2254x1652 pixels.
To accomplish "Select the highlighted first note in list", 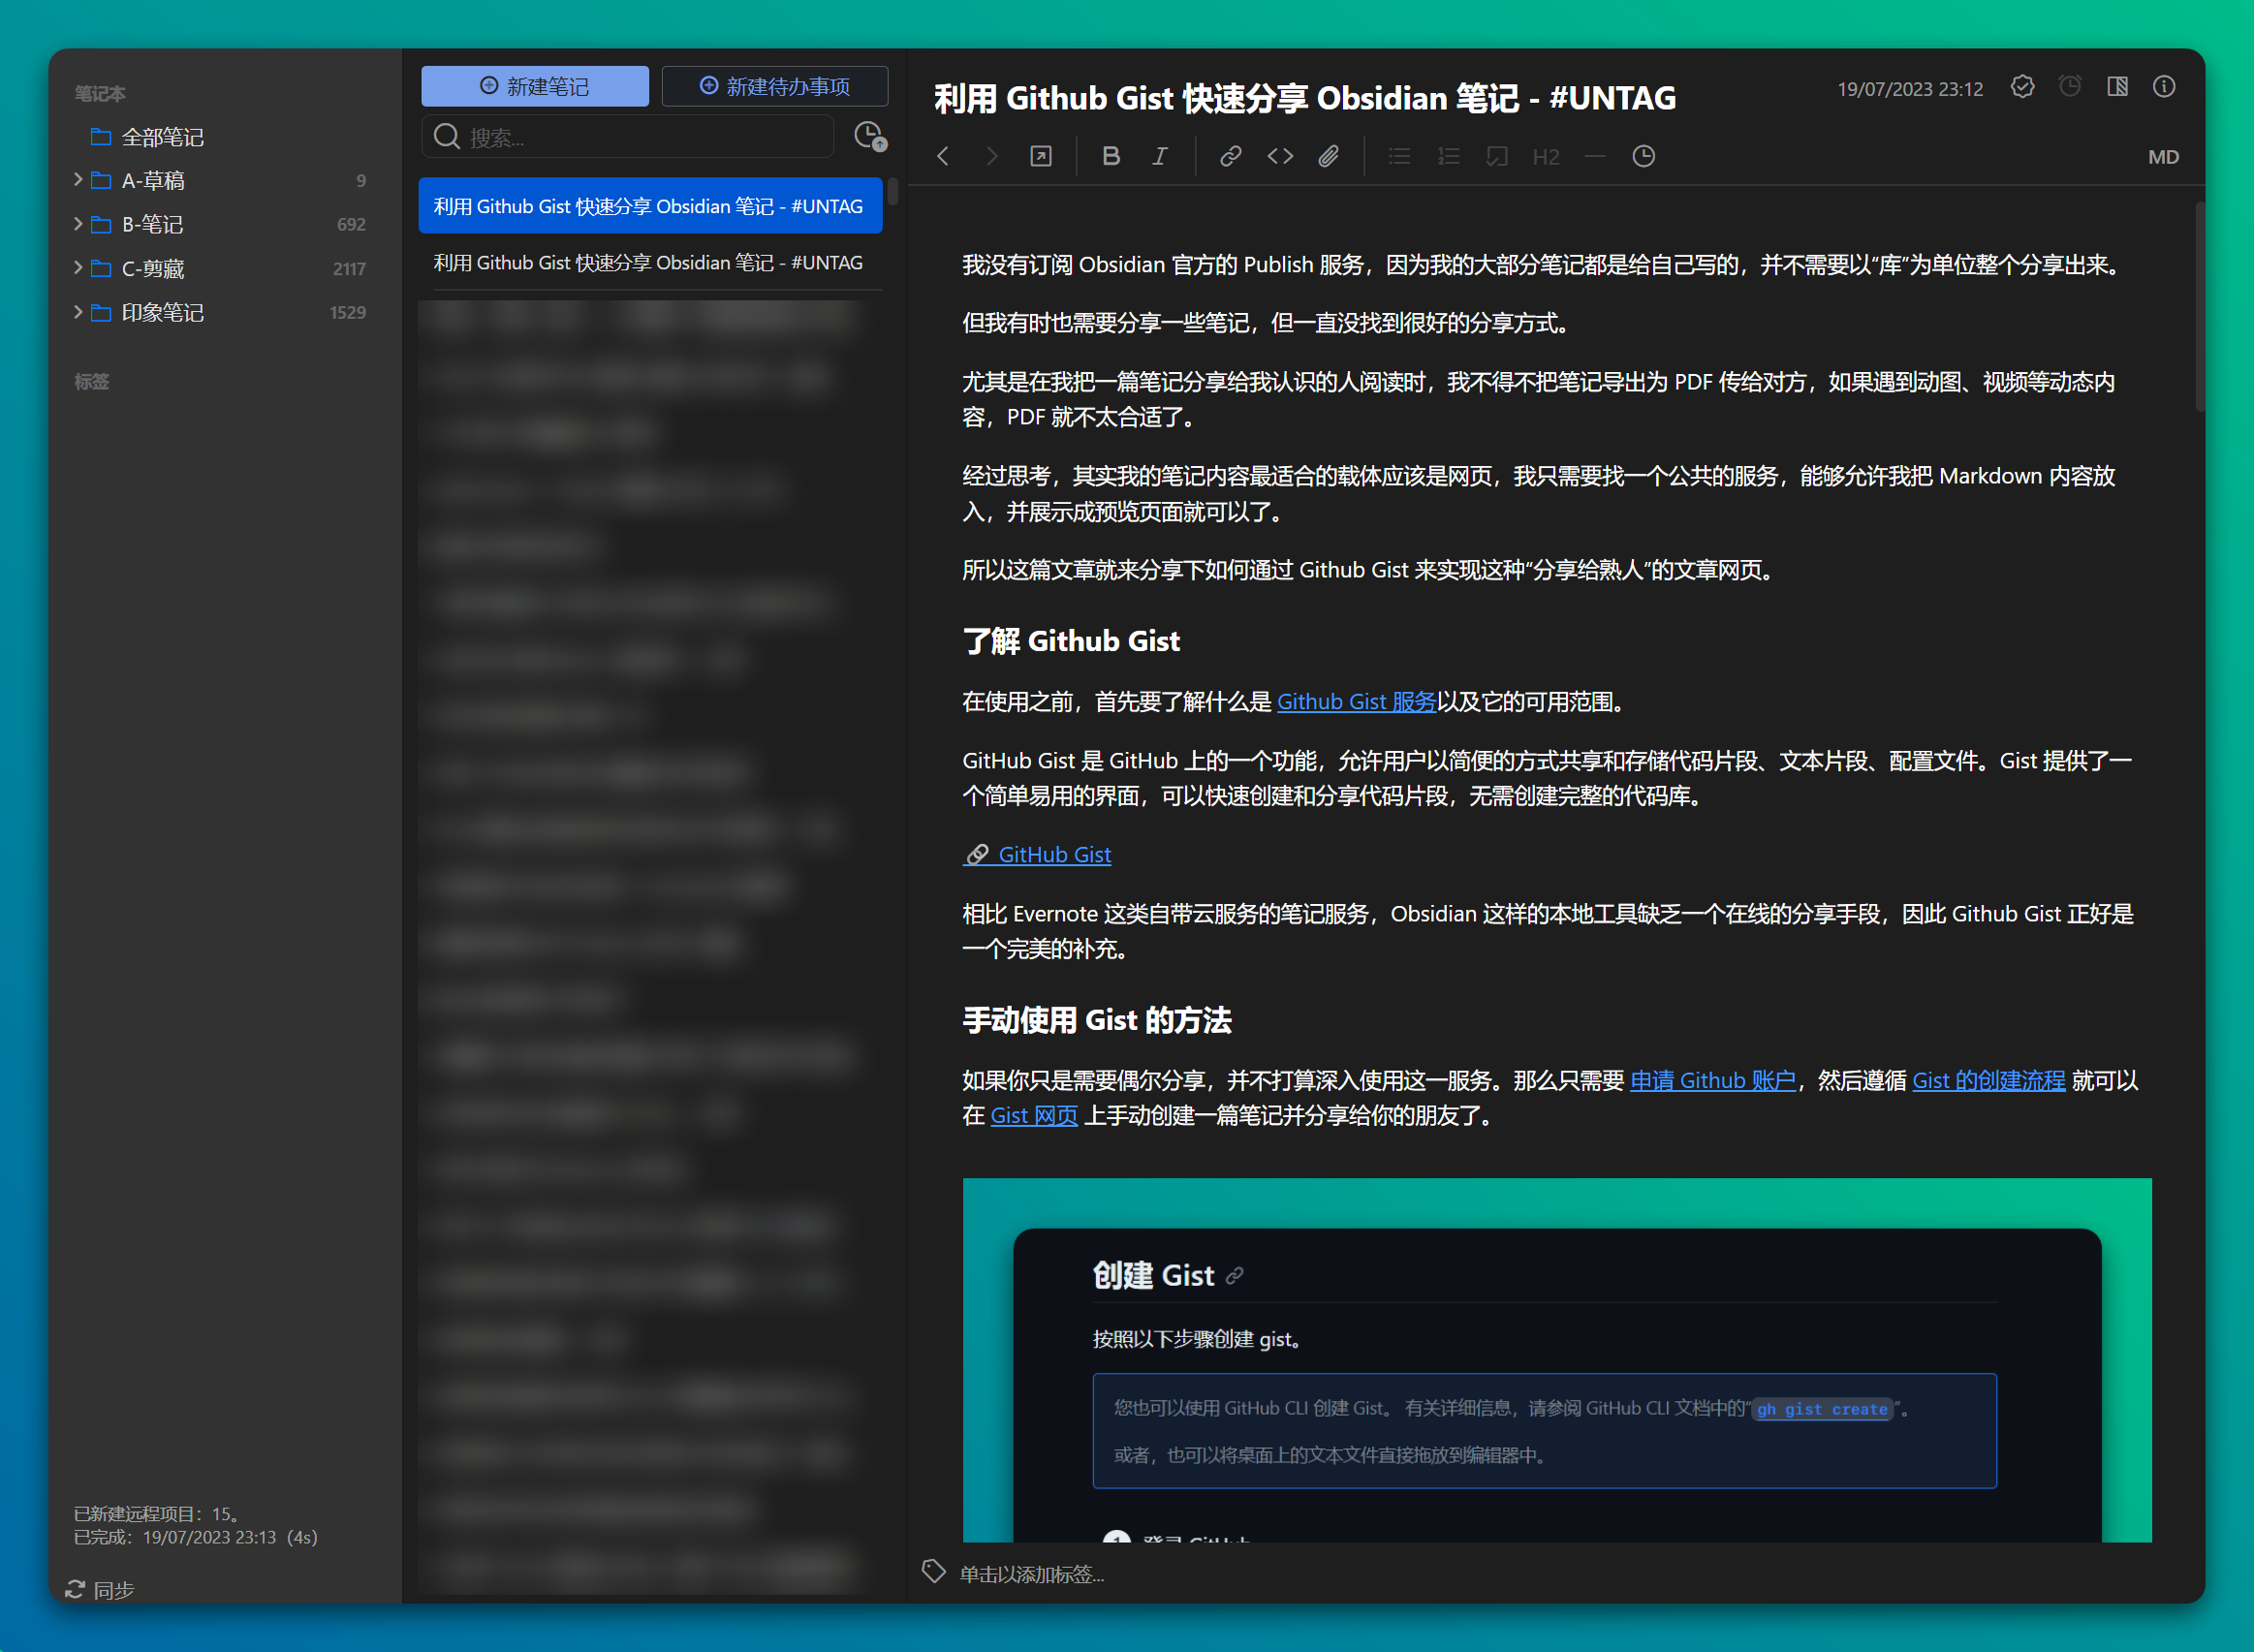I will click(x=650, y=206).
